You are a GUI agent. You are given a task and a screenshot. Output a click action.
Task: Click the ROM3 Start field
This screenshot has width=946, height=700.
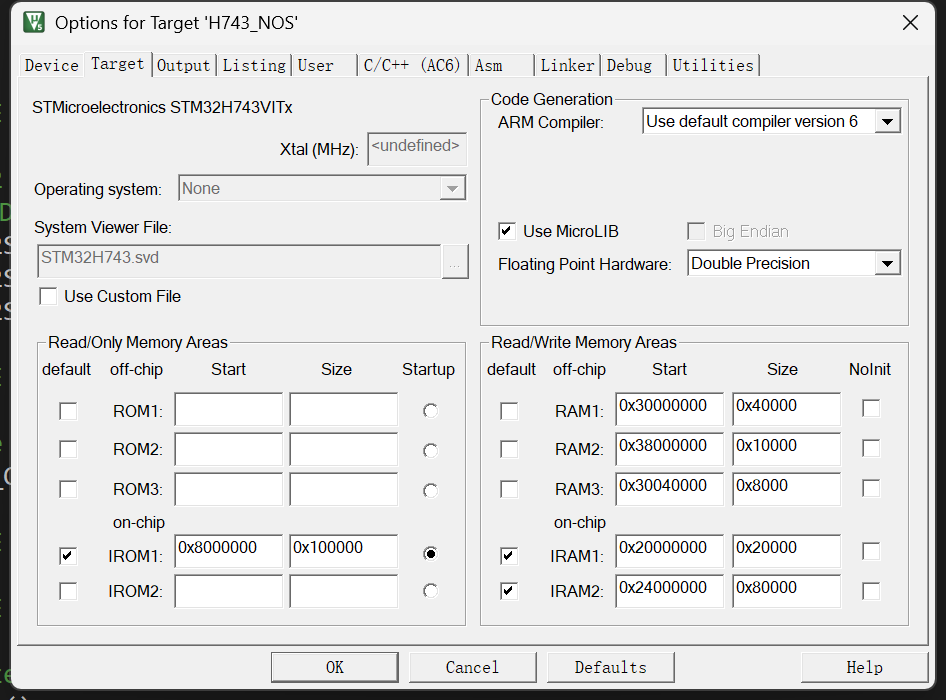click(x=229, y=489)
